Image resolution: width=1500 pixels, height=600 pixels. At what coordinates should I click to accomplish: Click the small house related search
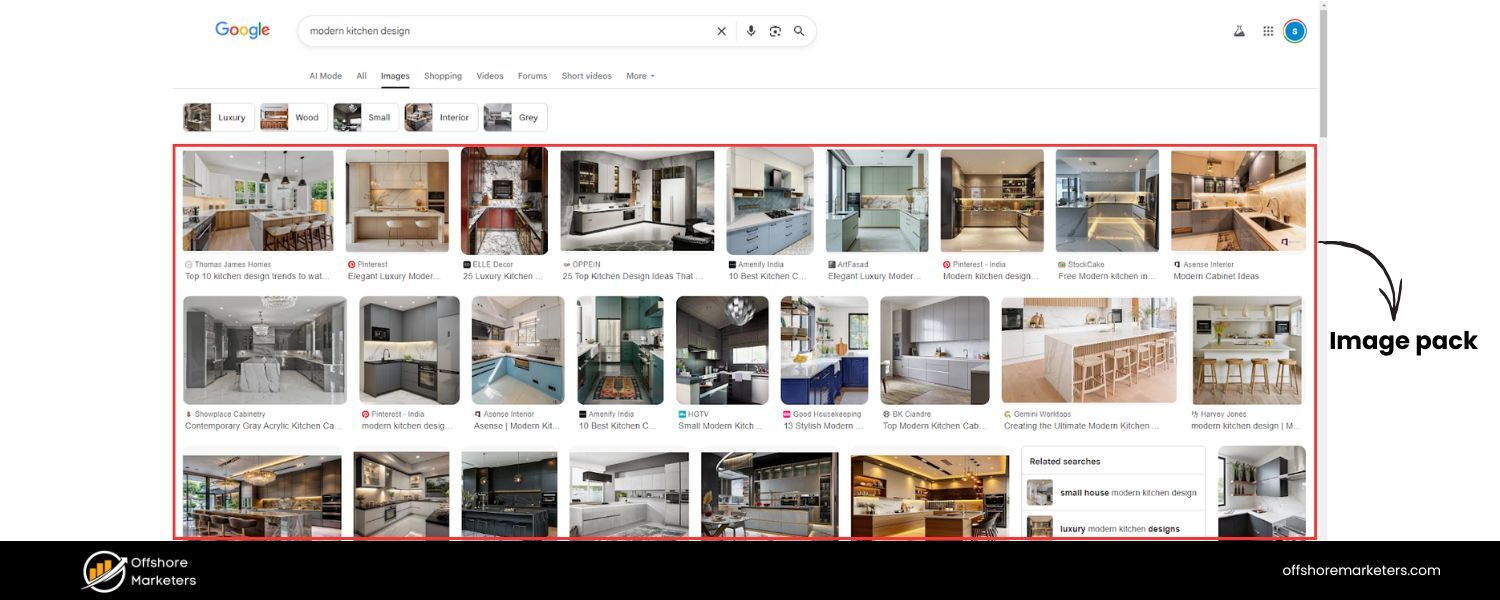point(1113,493)
